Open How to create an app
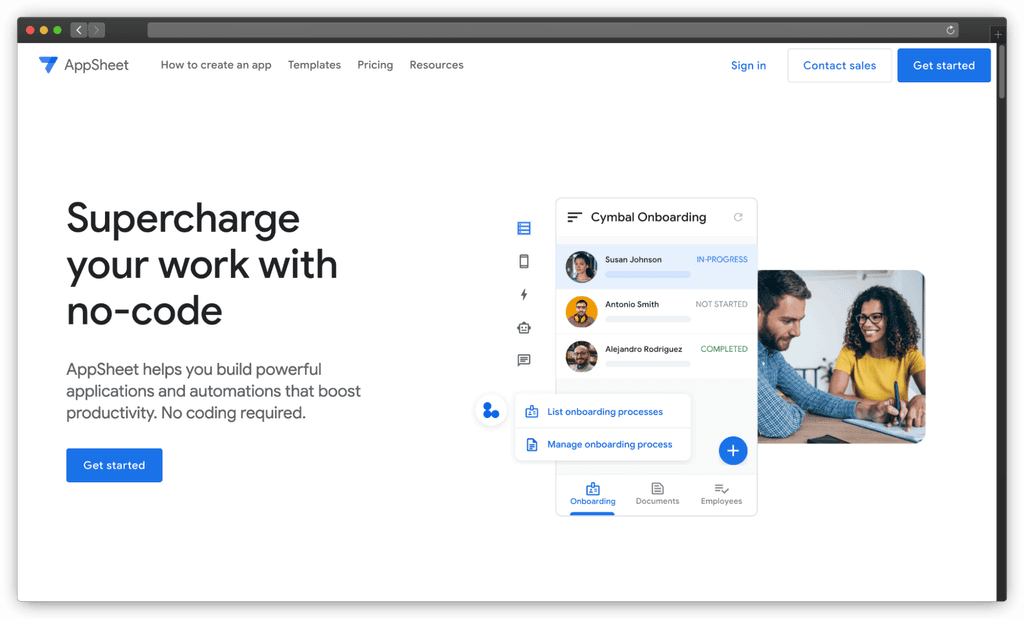1024x619 pixels. (216, 65)
